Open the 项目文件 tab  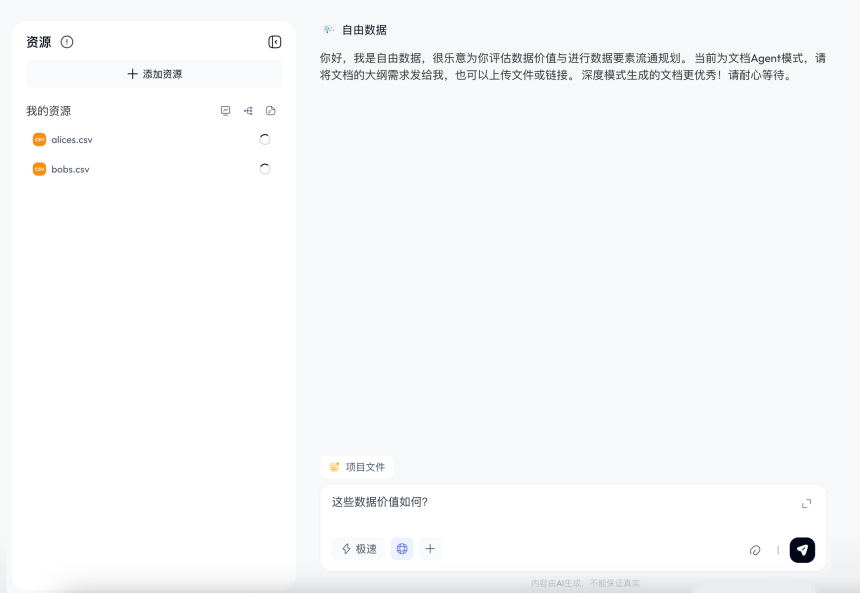(357, 467)
